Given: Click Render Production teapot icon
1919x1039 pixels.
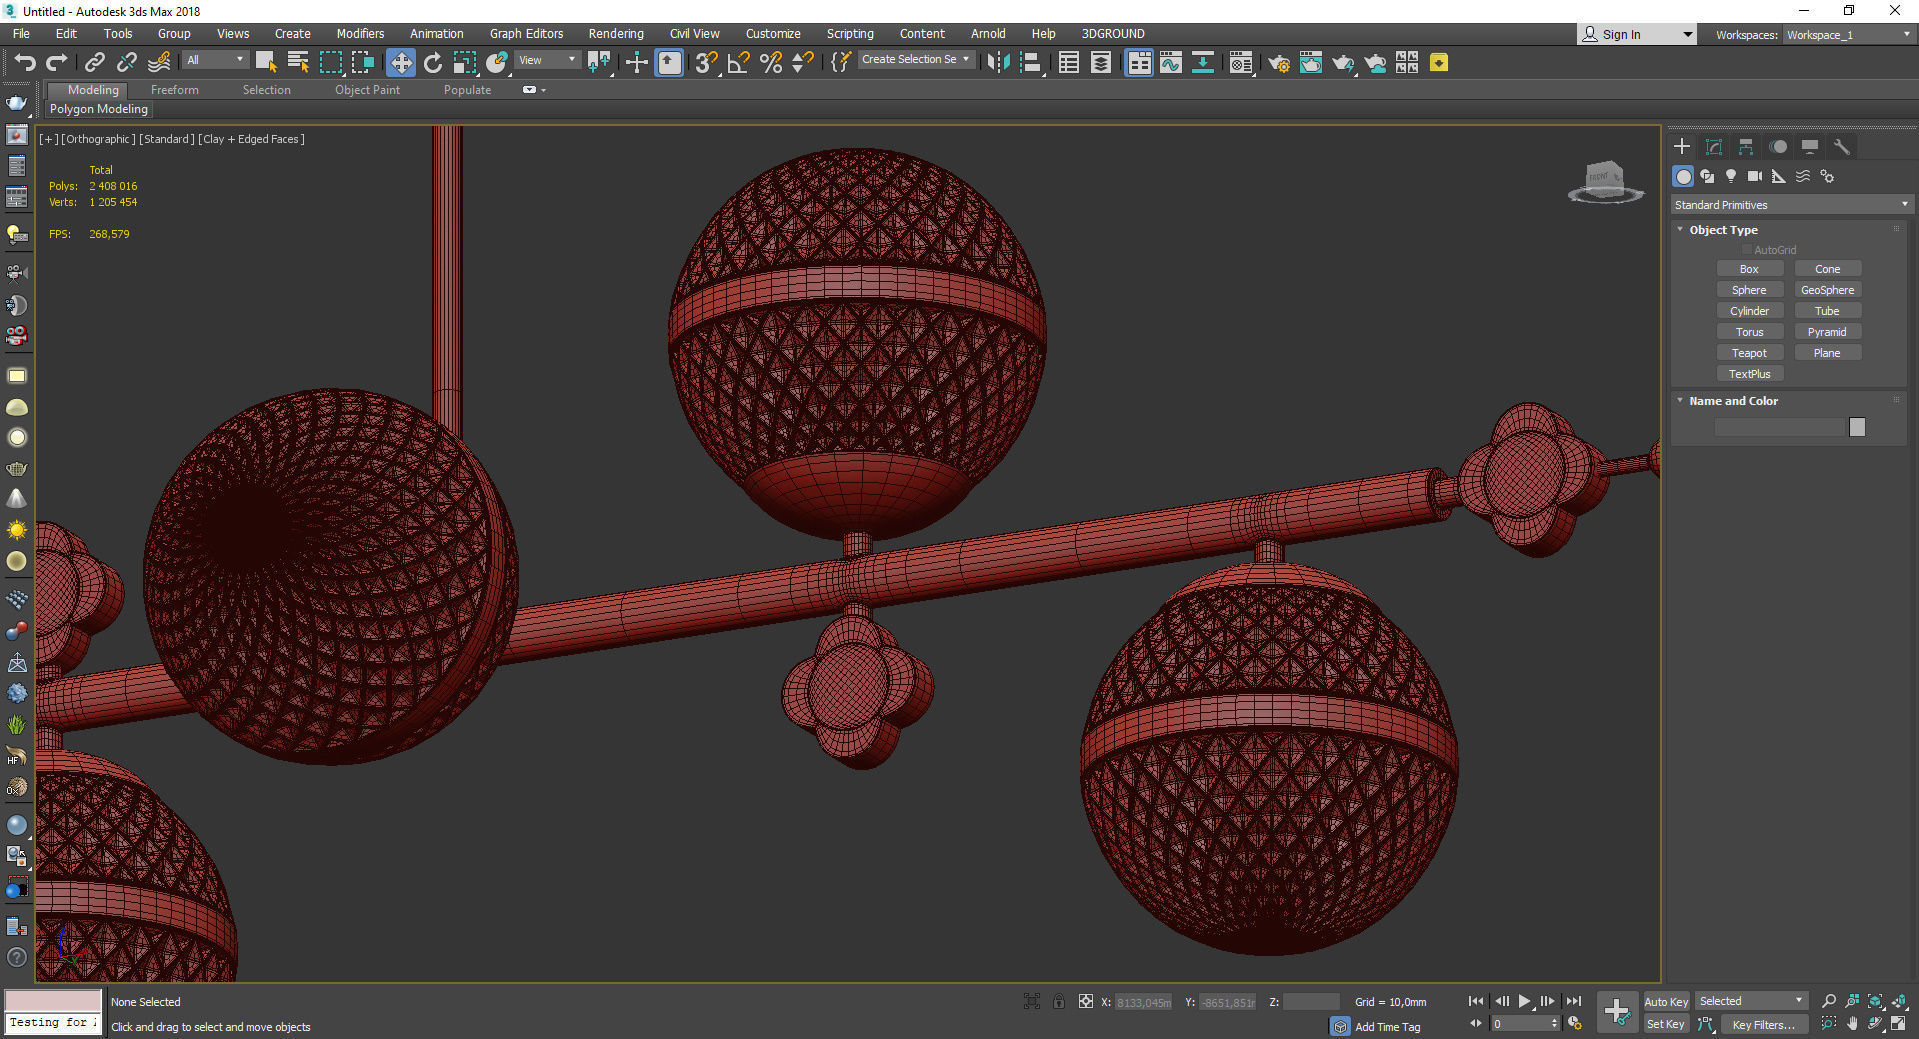Looking at the screenshot, I should tap(1343, 63).
